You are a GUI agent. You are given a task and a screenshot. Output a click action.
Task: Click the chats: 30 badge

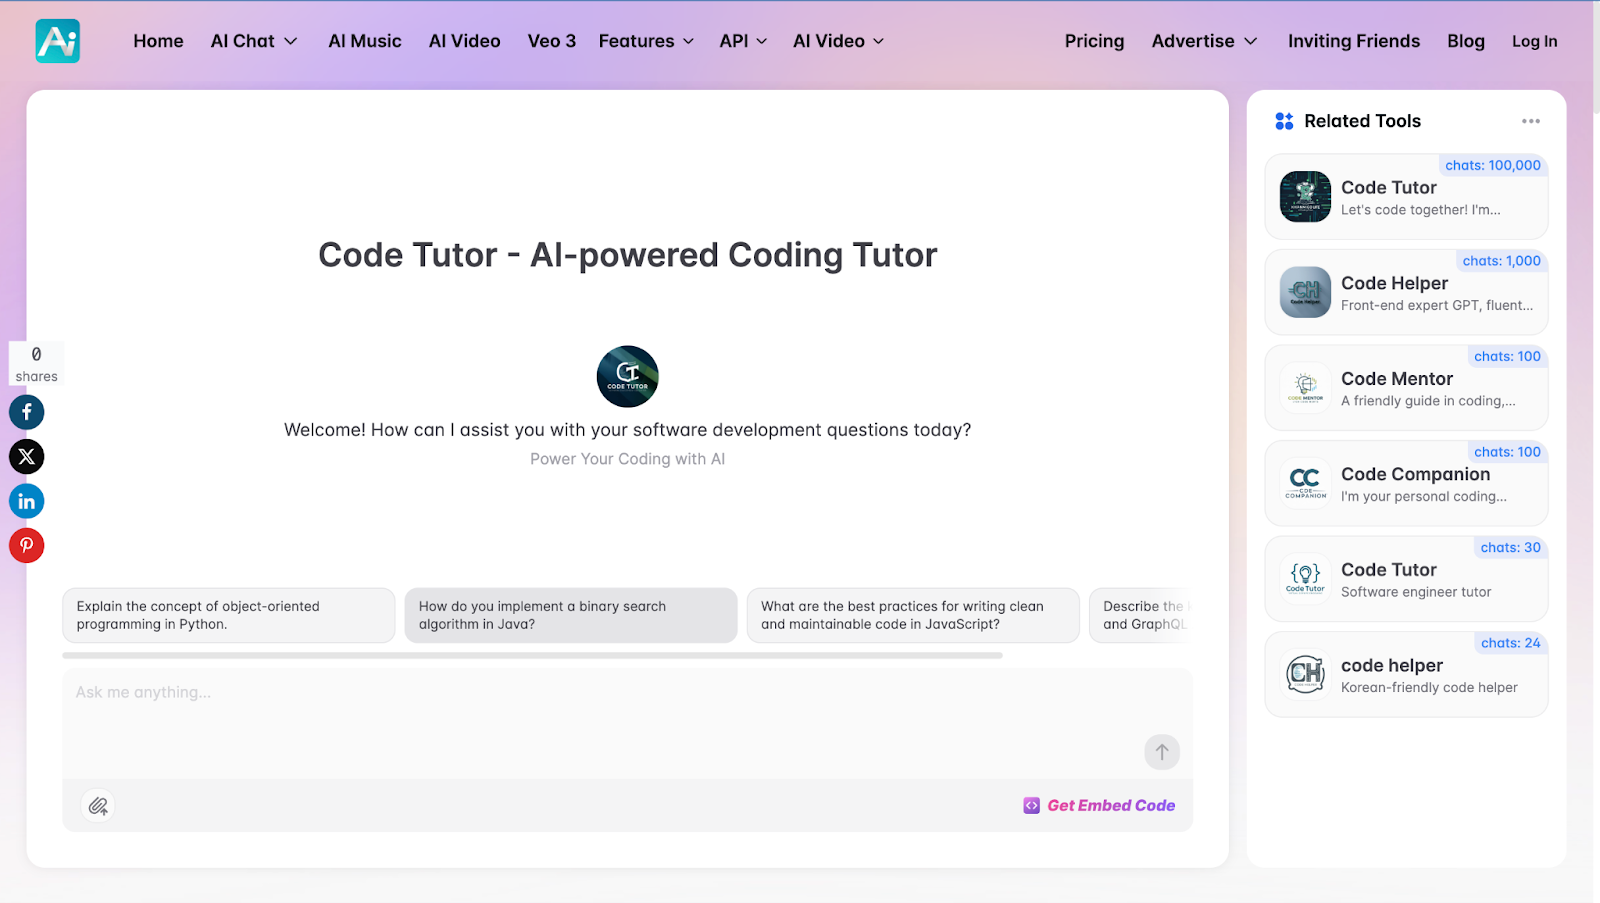click(1510, 547)
